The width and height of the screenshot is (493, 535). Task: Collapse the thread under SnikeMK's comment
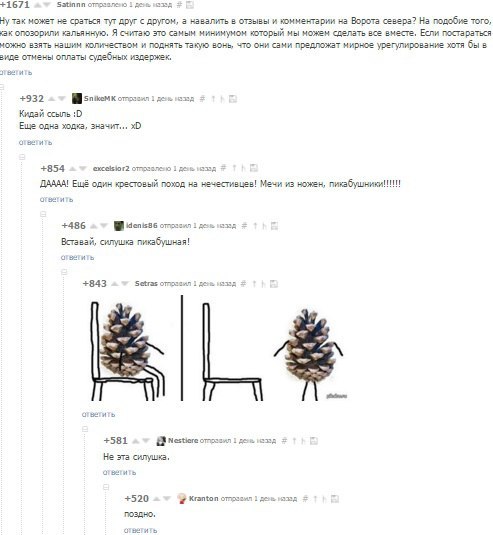tap(22, 157)
